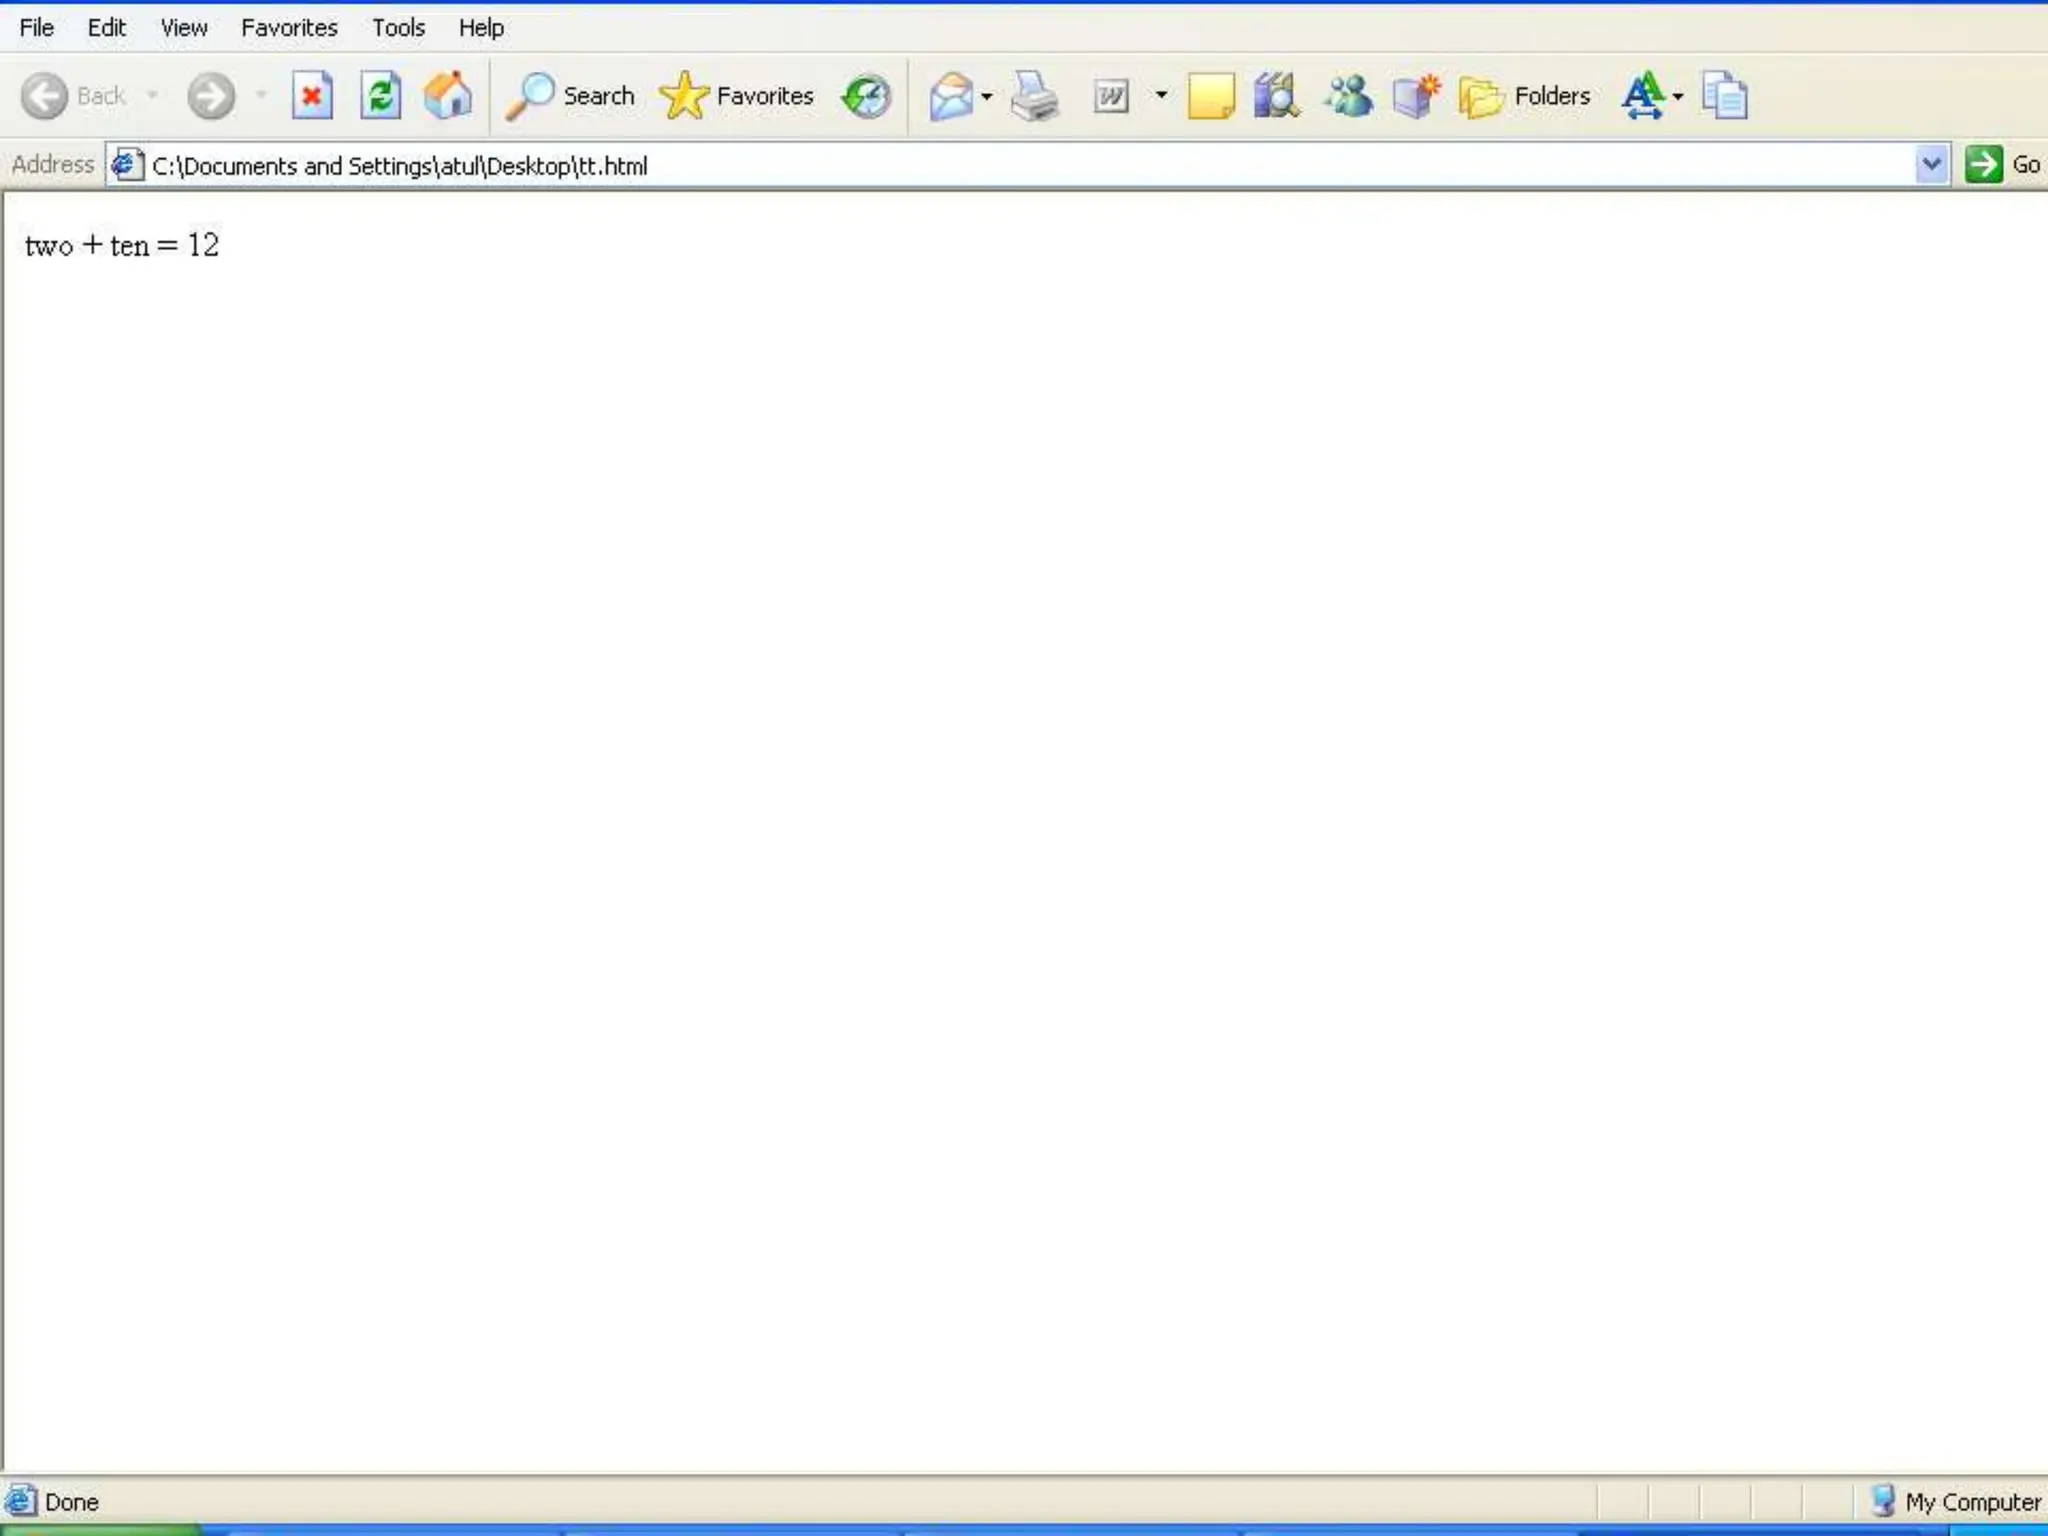Viewport: 2048px width, 1536px height.
Task: Click the Stop loading icon
Action: [x=312, y=97]
